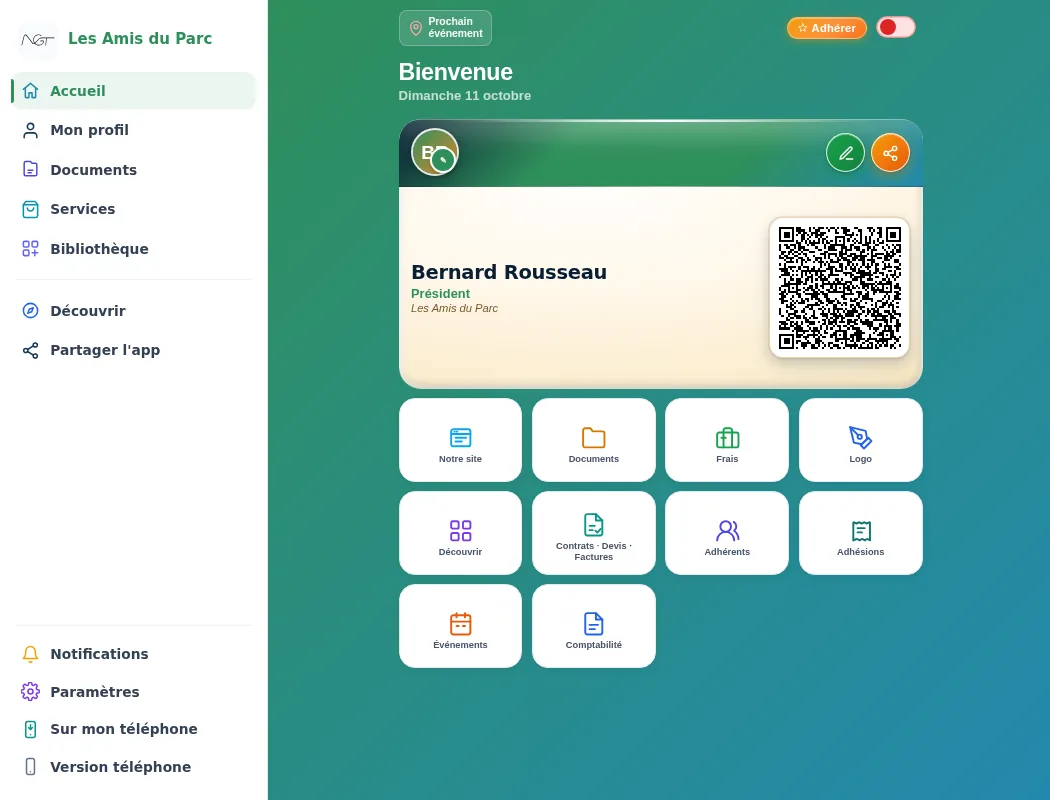
Task: Click the NGT logo in sidebar
Action: coord(38,40)
